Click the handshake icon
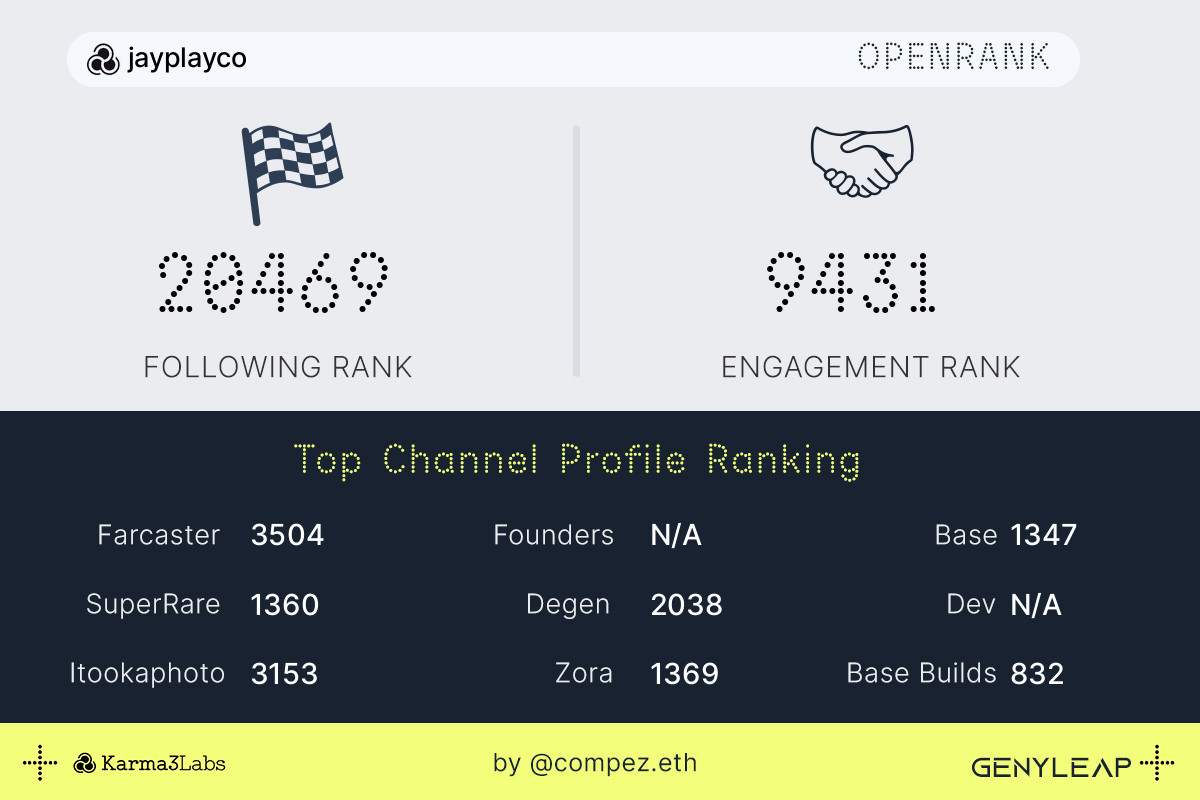This screenshot has height=800, width=1200. (862, 159)
